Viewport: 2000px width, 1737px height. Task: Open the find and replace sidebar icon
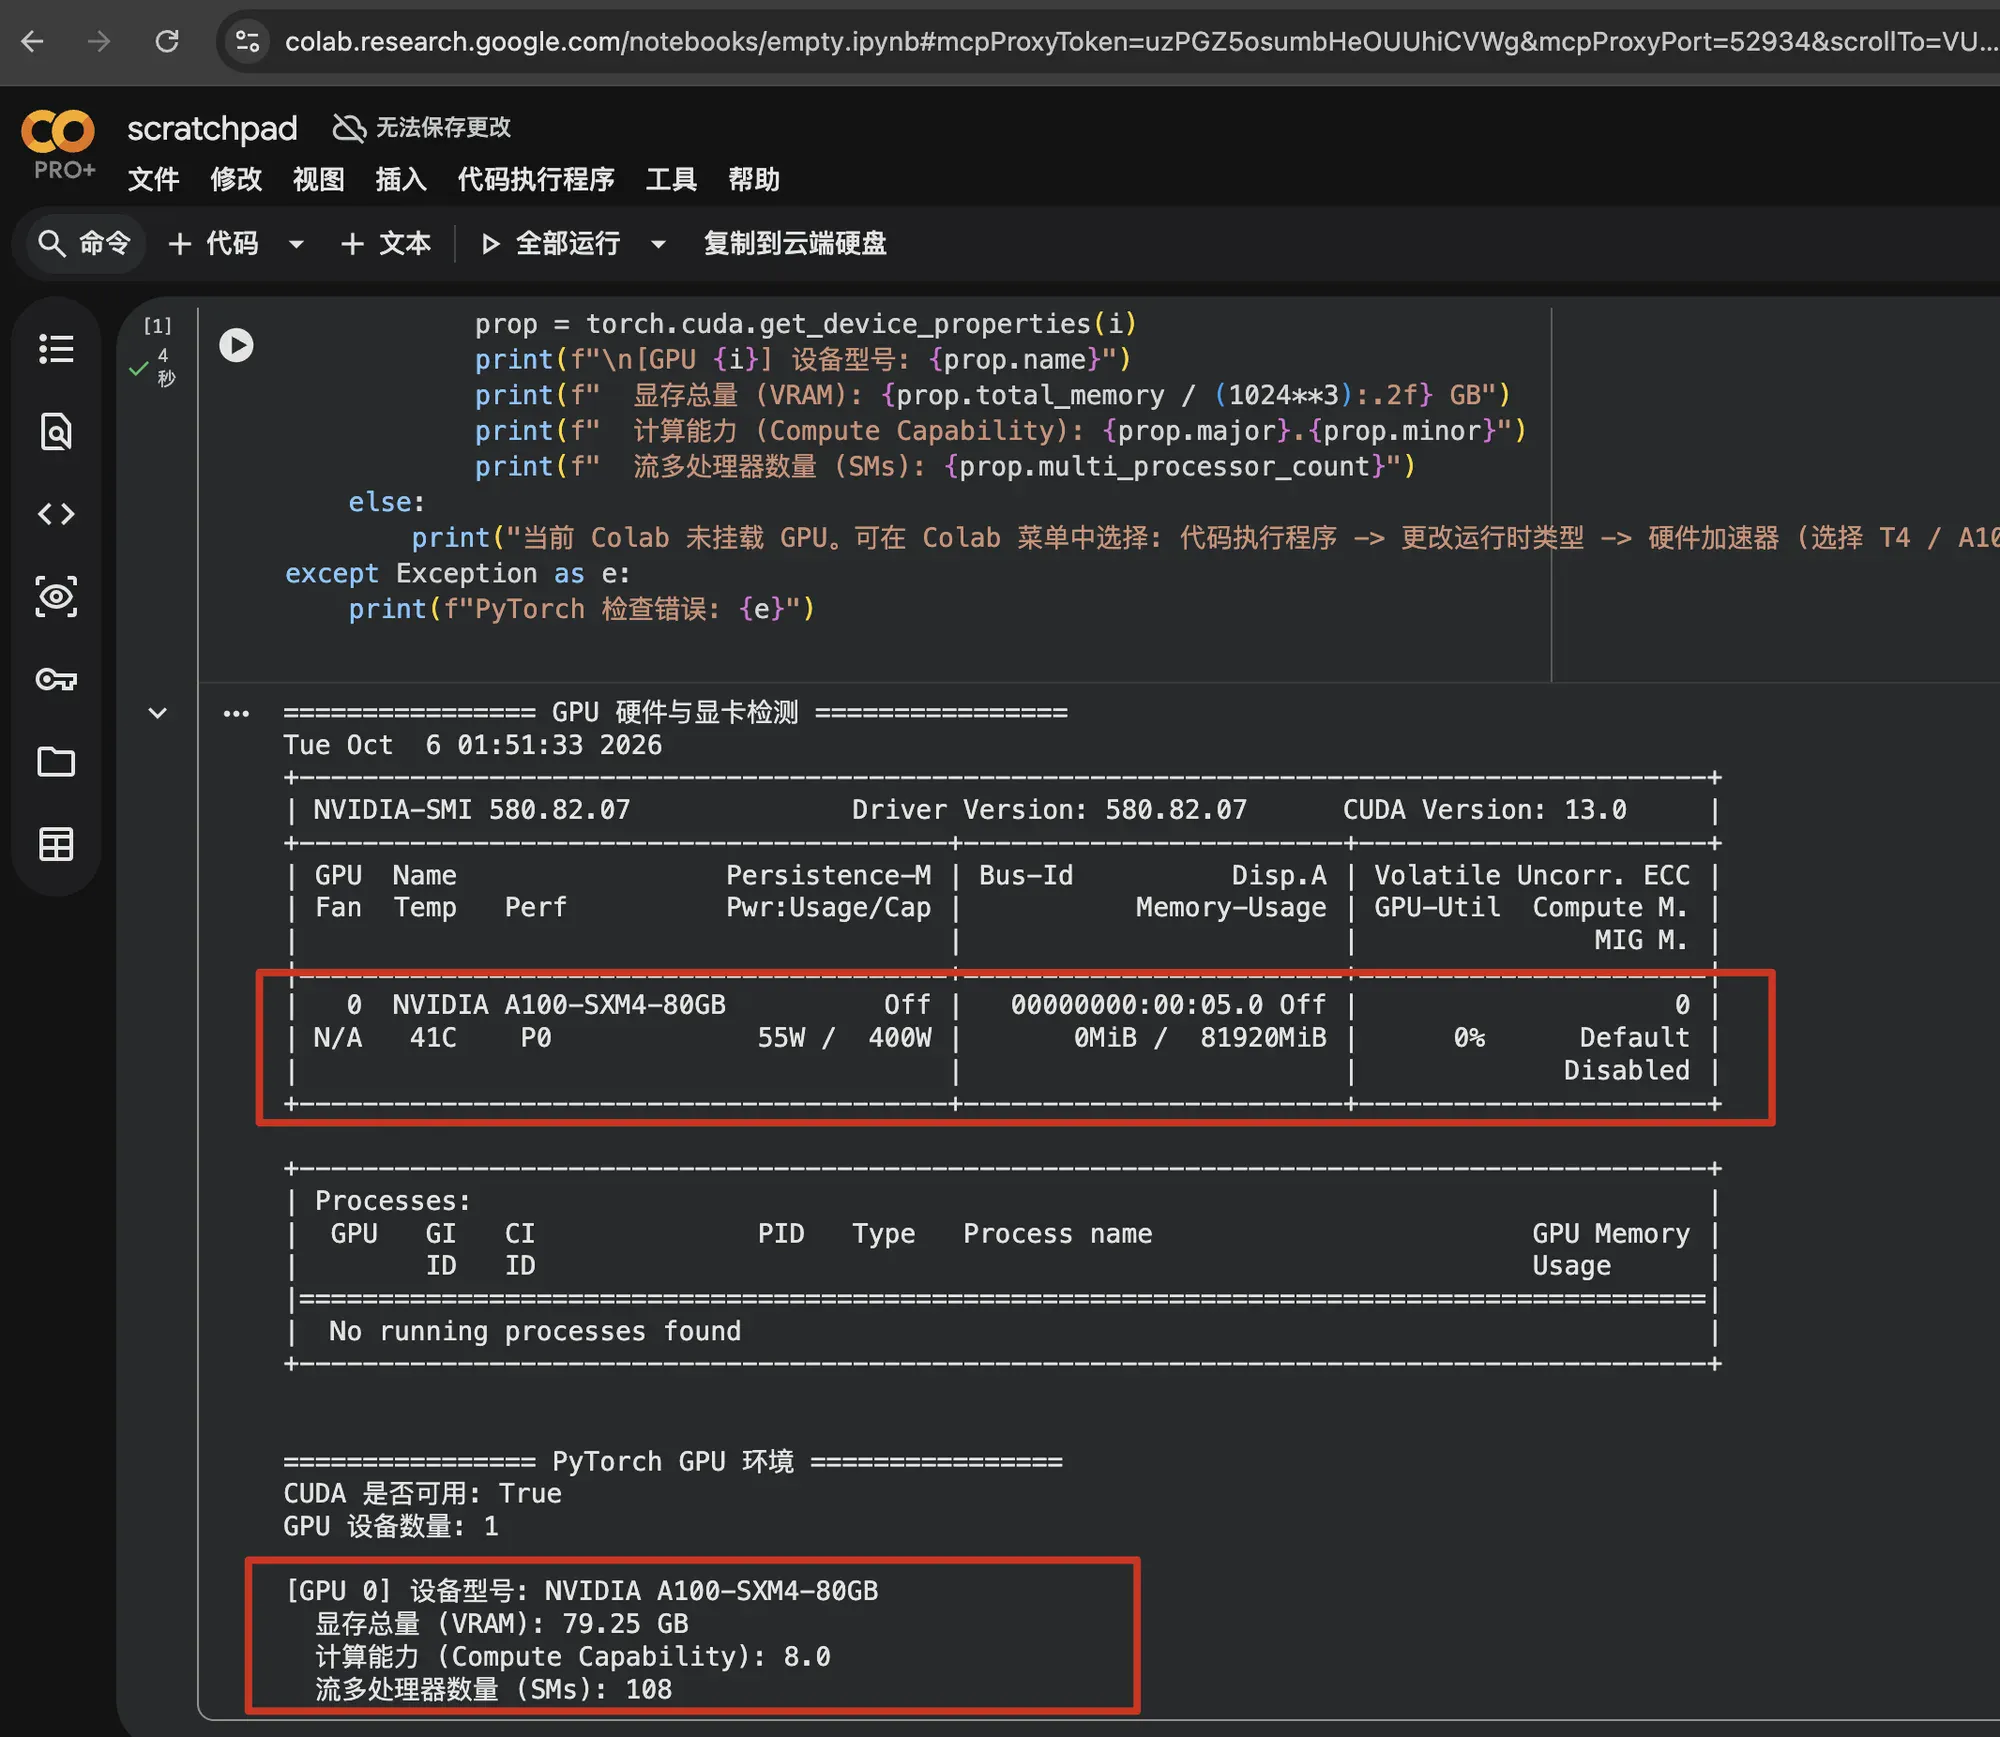pos(56,432)
